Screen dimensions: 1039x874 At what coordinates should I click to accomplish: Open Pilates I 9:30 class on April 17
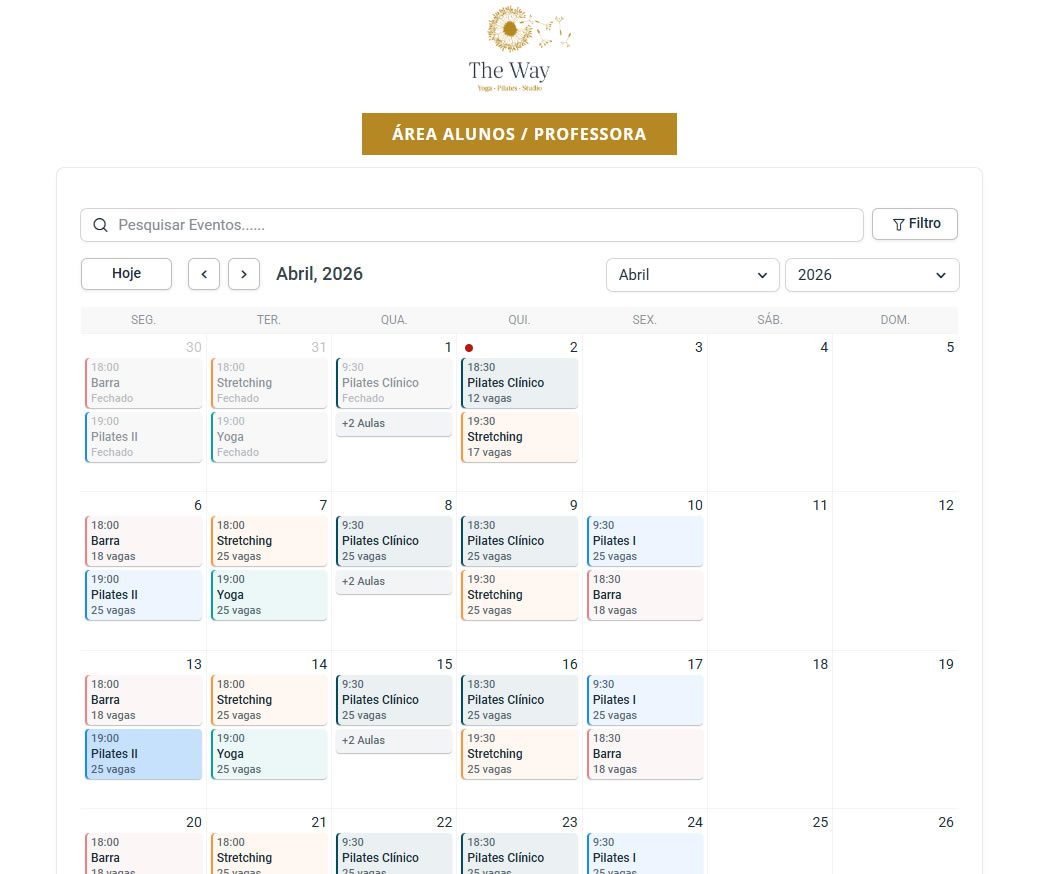click(x=645, y=700)
